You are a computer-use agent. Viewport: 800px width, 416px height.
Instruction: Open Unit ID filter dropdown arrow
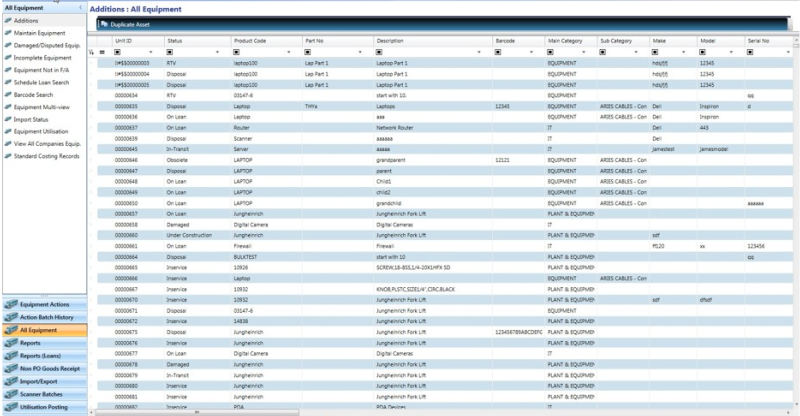click(151, 52)
